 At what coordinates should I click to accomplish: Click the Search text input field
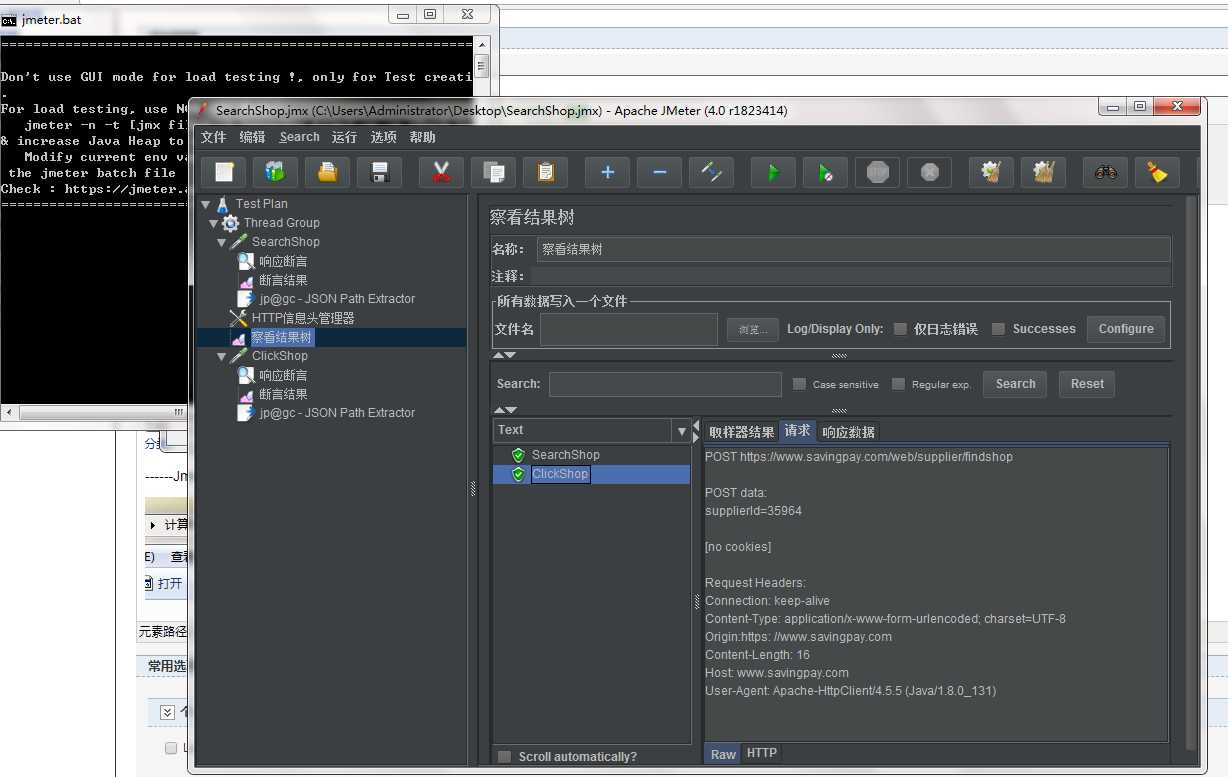pyautogui.click(x=665, y=384)
